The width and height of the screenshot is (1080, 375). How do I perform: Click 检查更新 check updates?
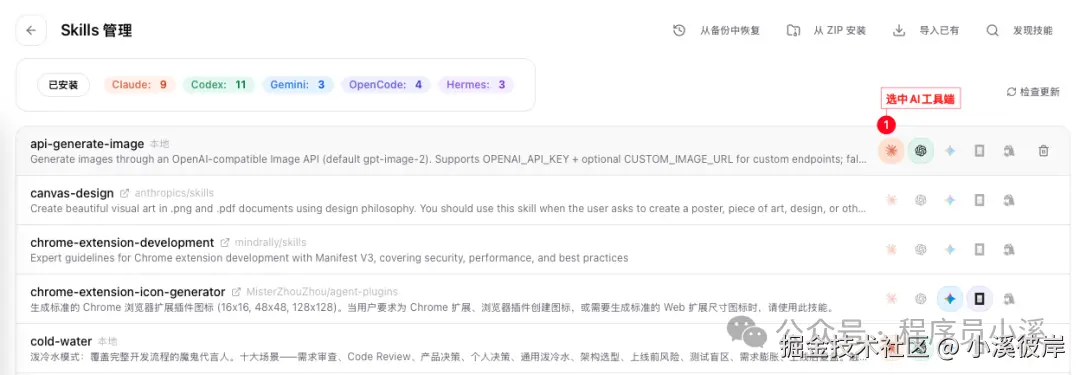pos(1033,92)
